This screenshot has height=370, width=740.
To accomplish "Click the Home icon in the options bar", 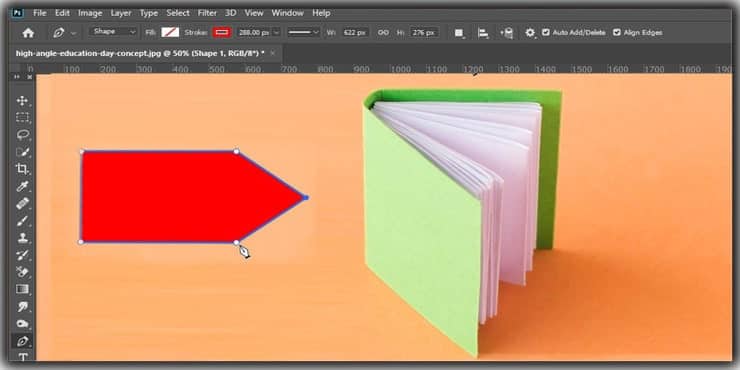I will (x=28, y=33).
